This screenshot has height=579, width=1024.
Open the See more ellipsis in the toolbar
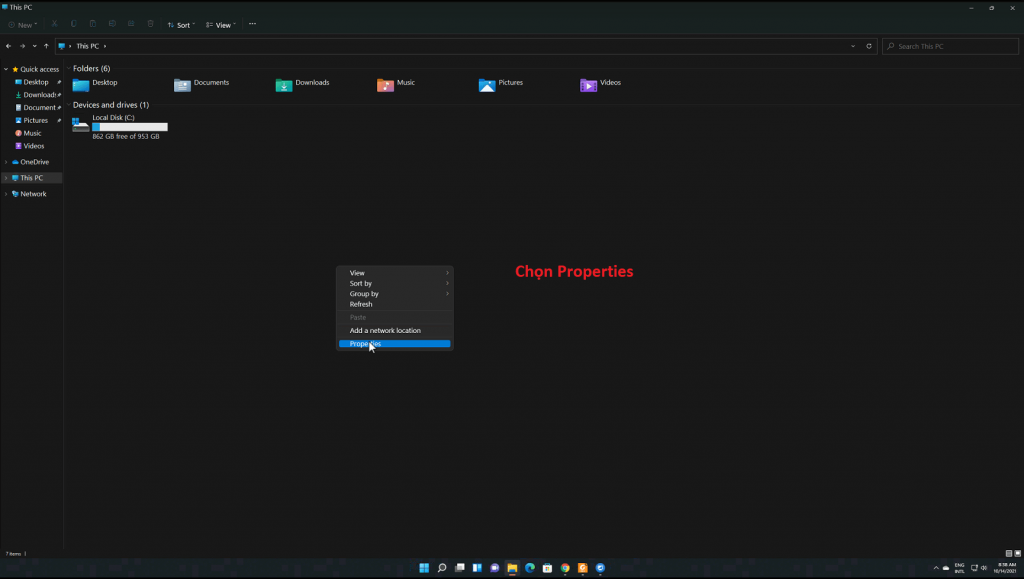tap(252, 24)
